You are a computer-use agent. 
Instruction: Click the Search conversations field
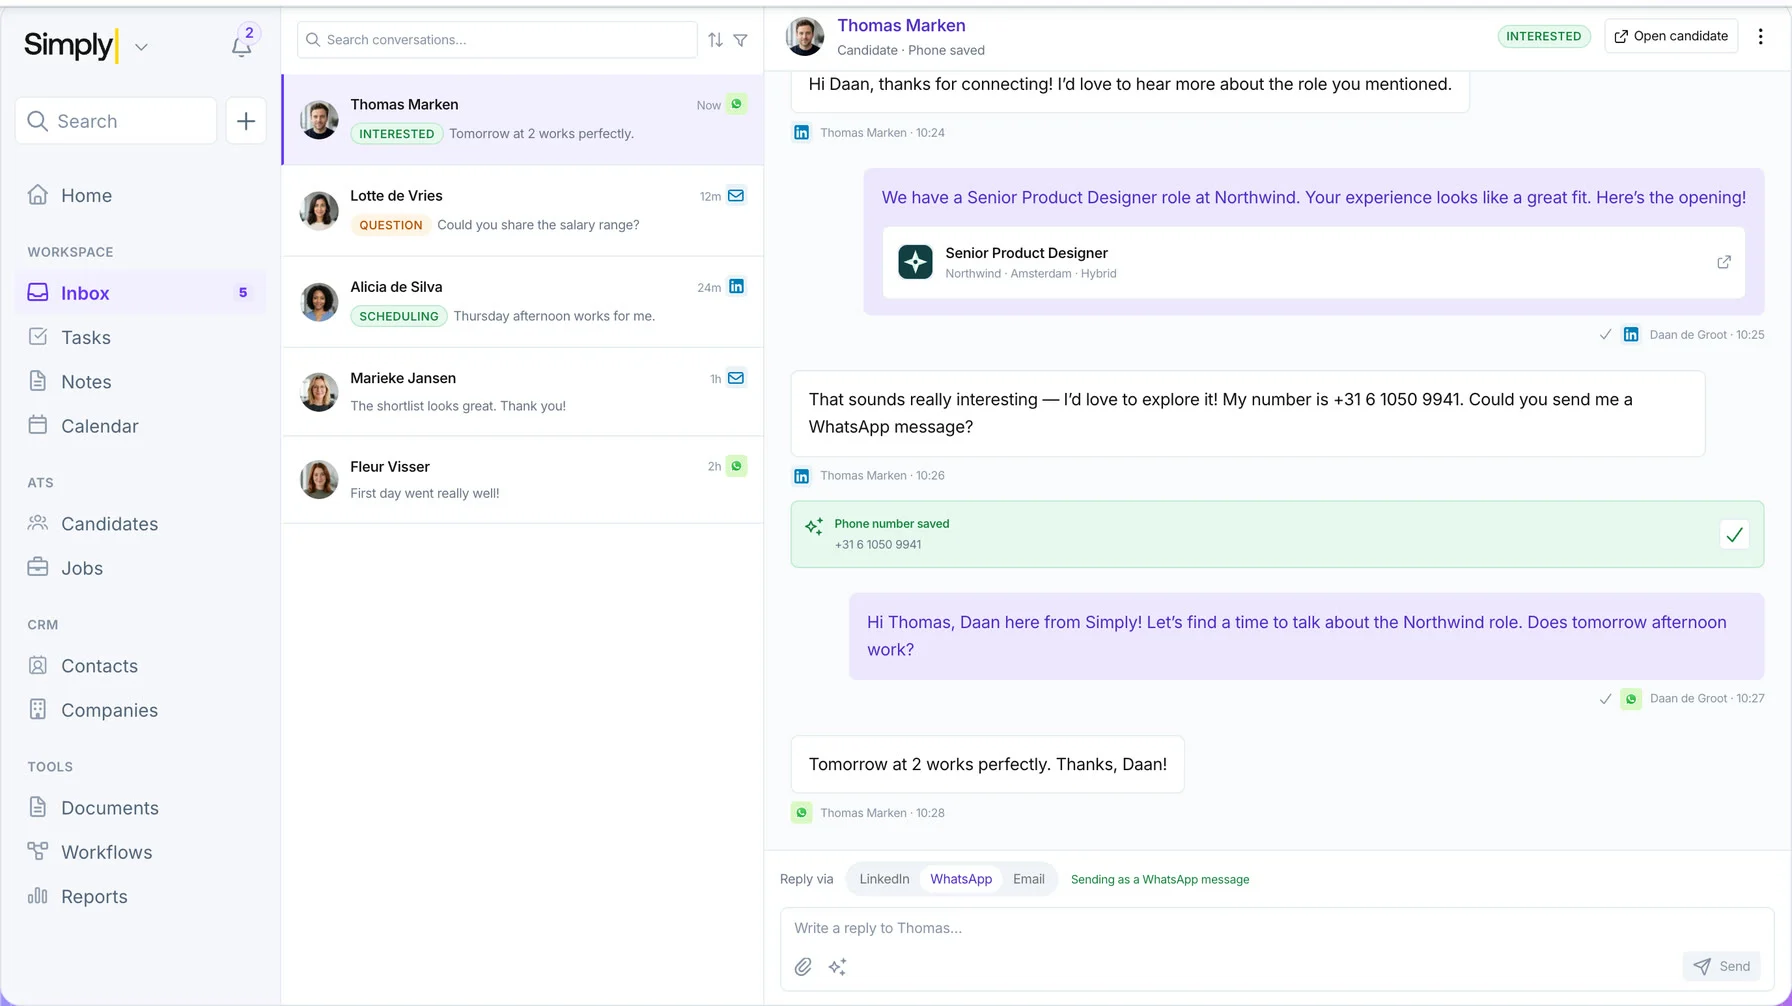pyautogui.click(x=497, y=40)
